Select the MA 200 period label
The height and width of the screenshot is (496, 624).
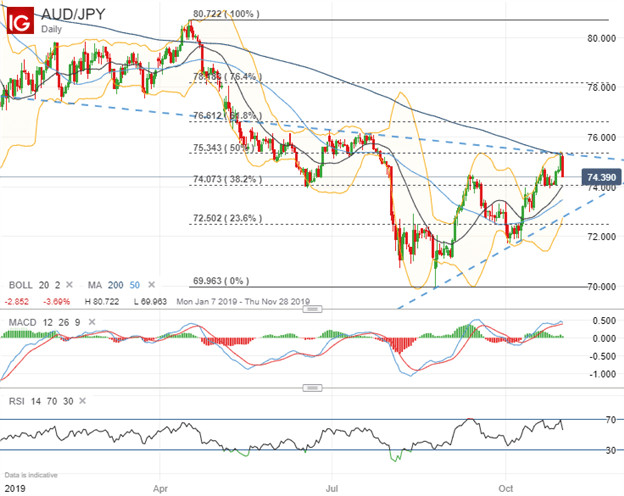115,285
